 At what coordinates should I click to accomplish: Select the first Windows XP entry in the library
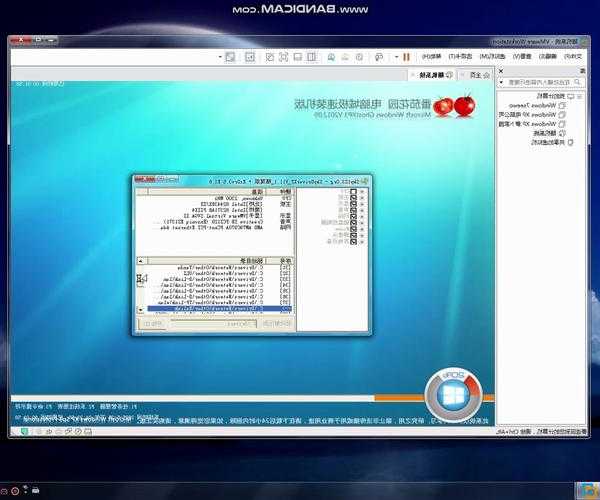[532, 114]
